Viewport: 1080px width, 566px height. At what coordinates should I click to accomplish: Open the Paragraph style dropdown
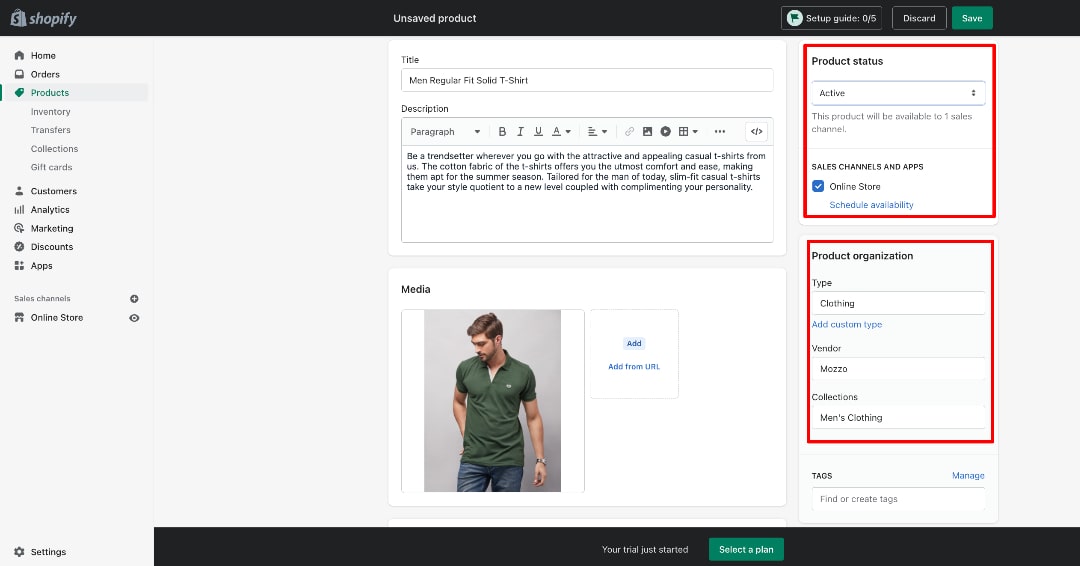tap(445, 132)
